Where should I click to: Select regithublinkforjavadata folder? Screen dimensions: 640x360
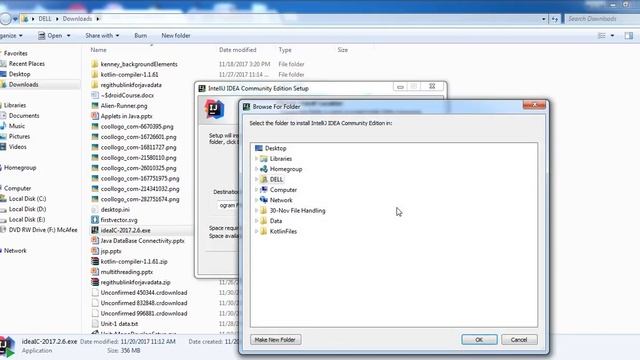click(131, 85)
